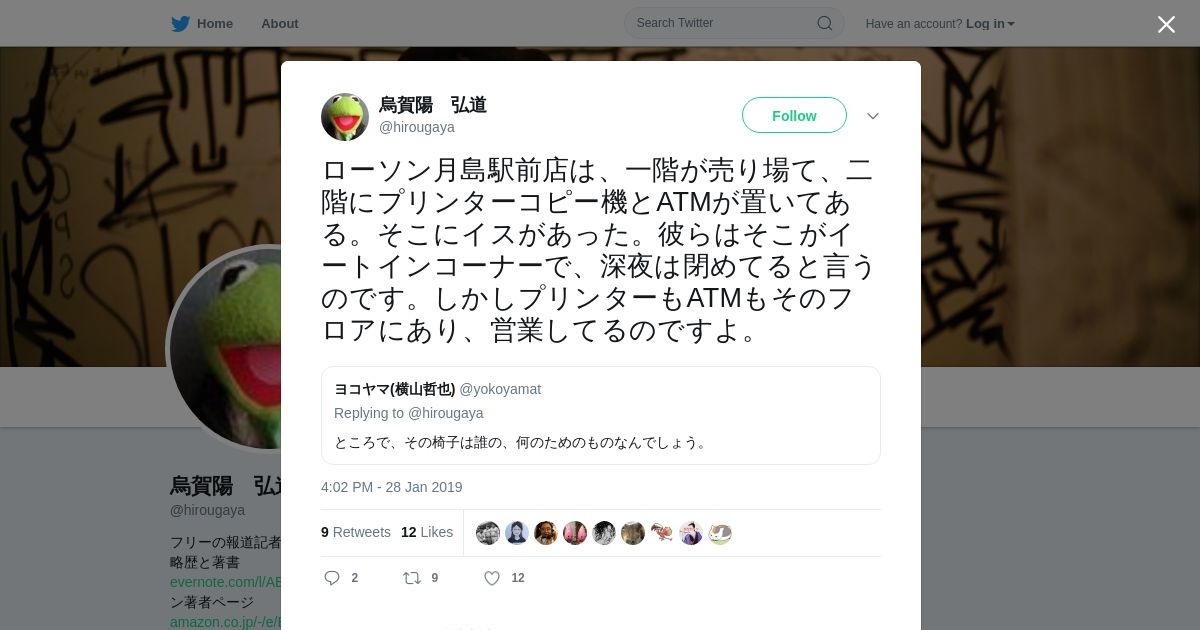The image size is (1200, 630).
Task: Close the tweet overlay with the X
Action: 1166,24
